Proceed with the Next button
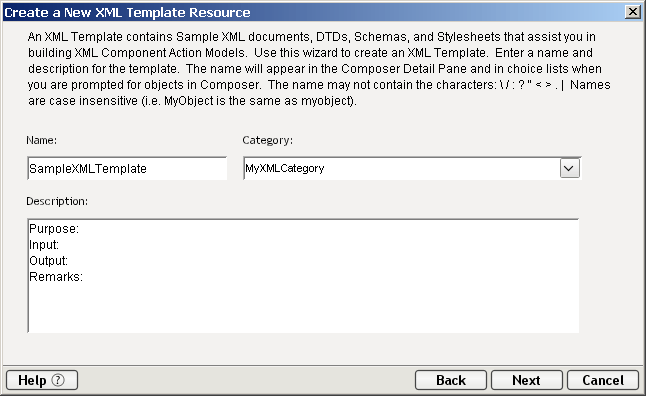Screen dimensions: 646x396 tap(527, 380)
